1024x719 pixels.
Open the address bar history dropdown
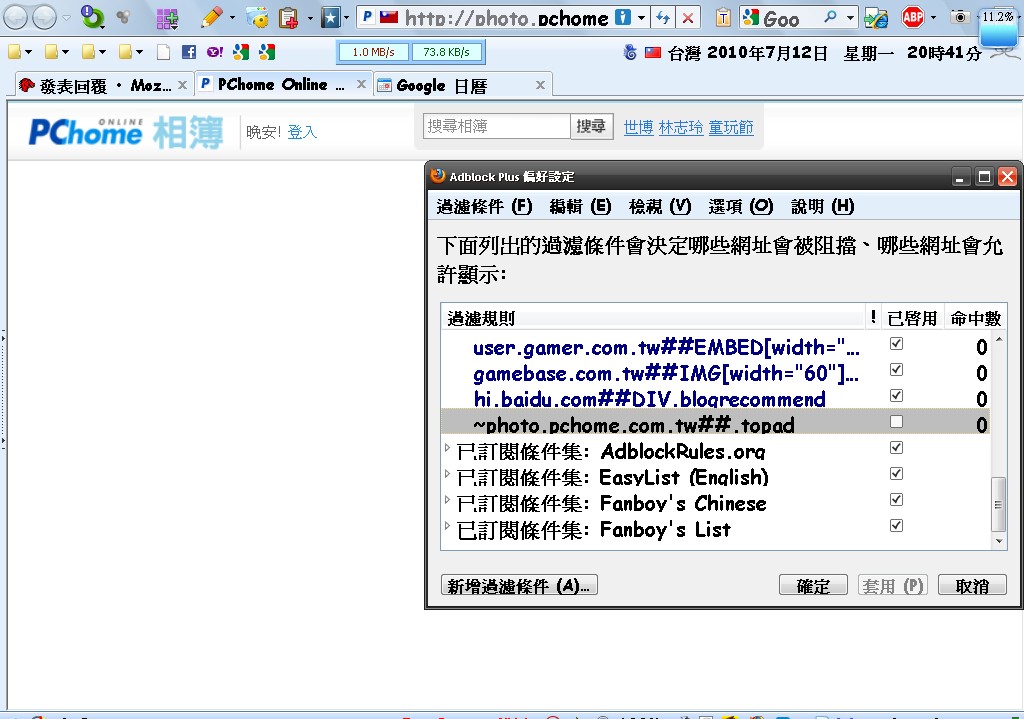[x=642, y=18]
